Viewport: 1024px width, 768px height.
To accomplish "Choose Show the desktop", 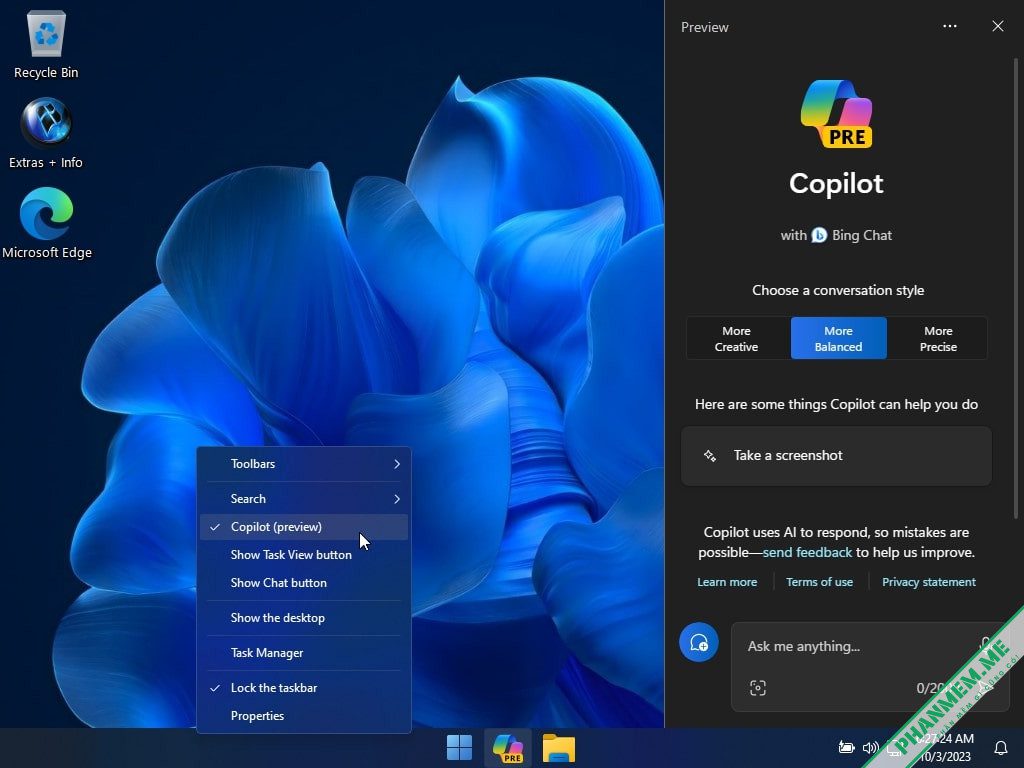I will click(x=304, y=618).
